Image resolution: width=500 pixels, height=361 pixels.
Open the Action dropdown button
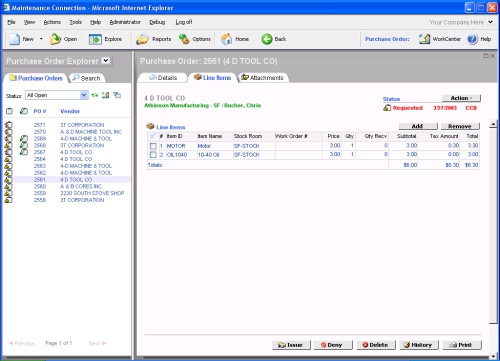(x=461, y=98)
